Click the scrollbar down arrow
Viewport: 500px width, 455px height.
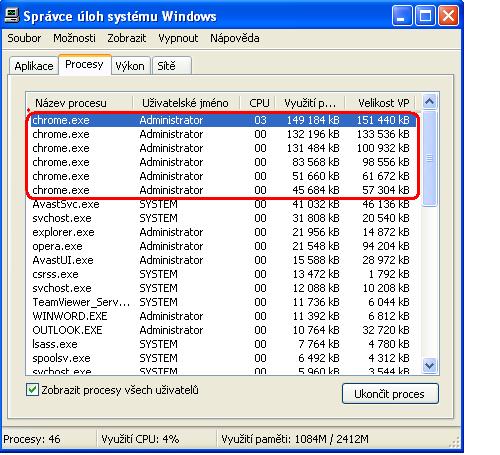pyautogui.click(x=429, y=365)
